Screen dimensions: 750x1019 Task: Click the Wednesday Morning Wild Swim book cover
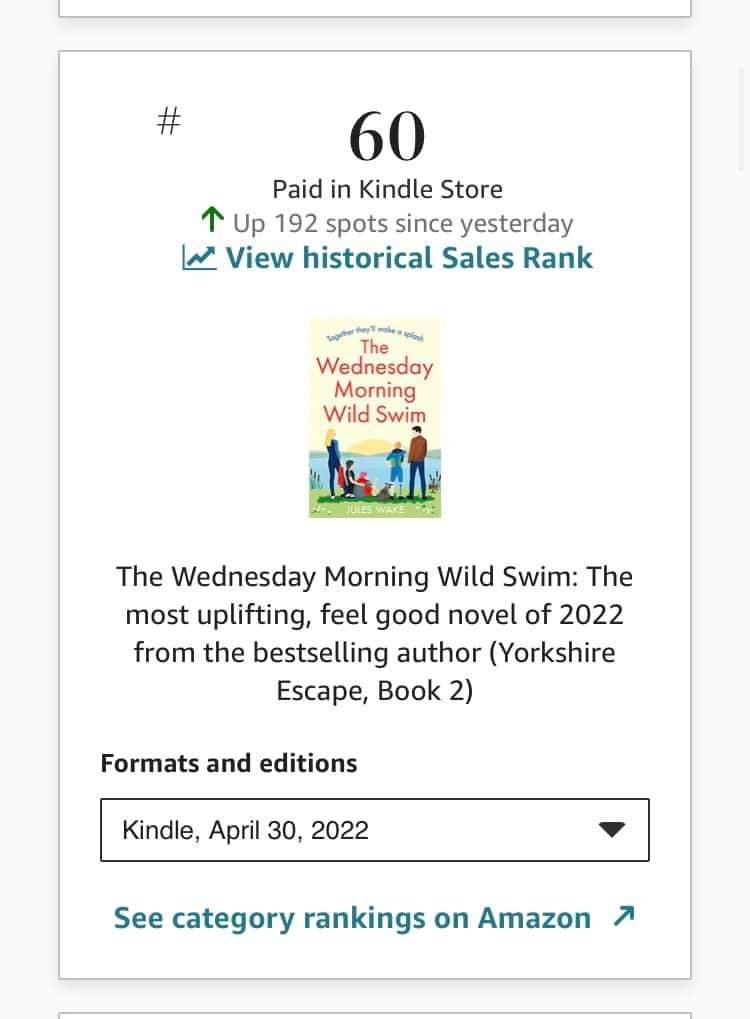pos(375,417)
